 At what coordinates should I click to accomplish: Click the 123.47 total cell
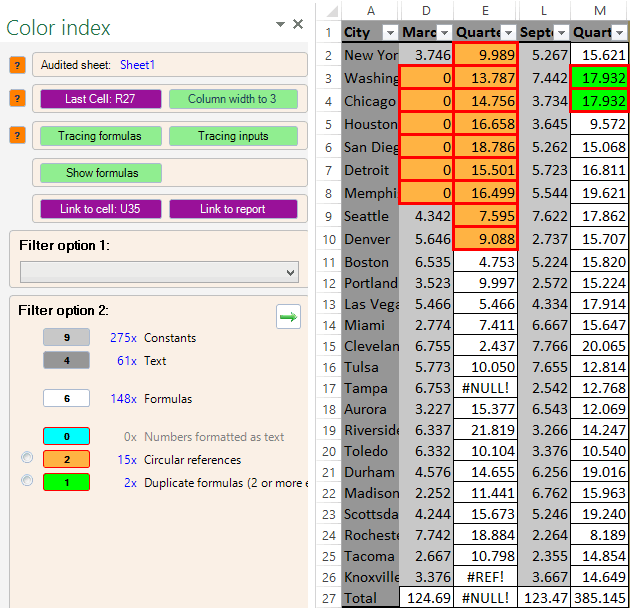coord(544,598)
